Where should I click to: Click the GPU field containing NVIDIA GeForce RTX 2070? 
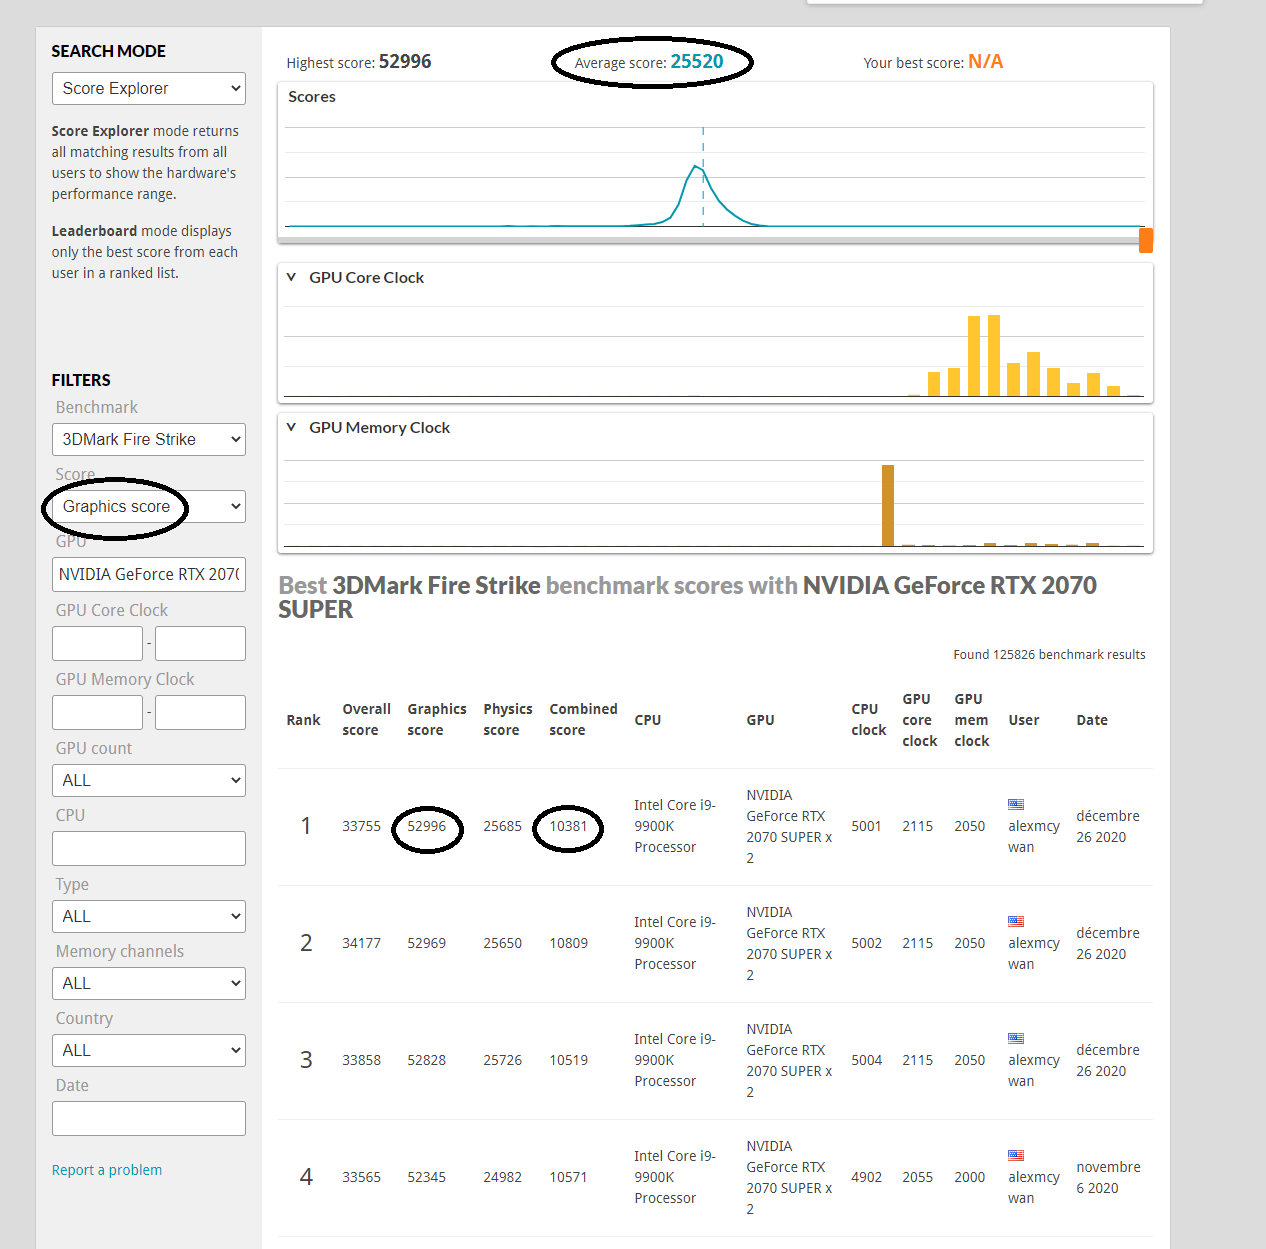[148, 574]
